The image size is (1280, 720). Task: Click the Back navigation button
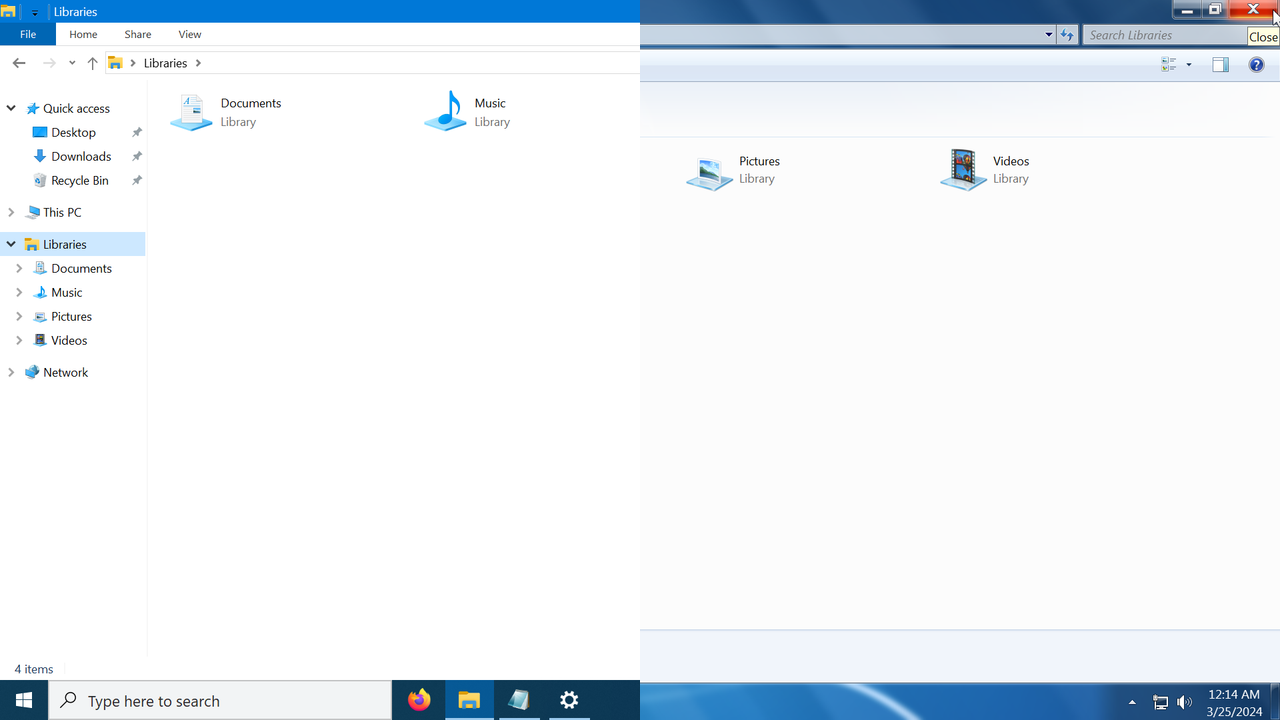(18, 62)
